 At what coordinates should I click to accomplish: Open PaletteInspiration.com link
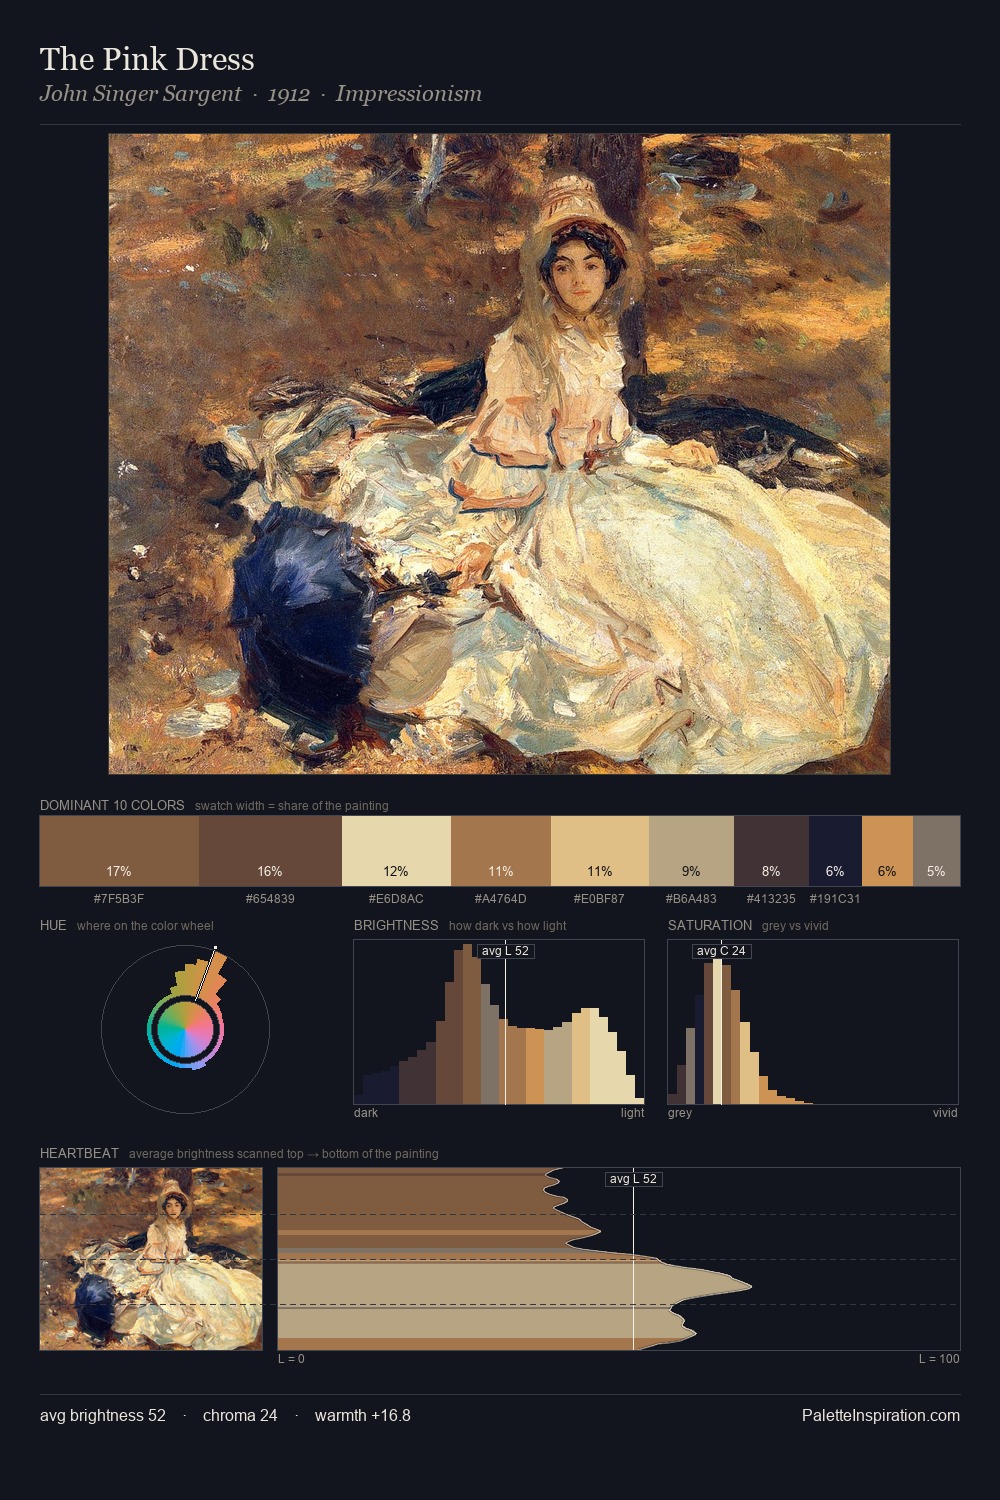[x=881, y=1415]
